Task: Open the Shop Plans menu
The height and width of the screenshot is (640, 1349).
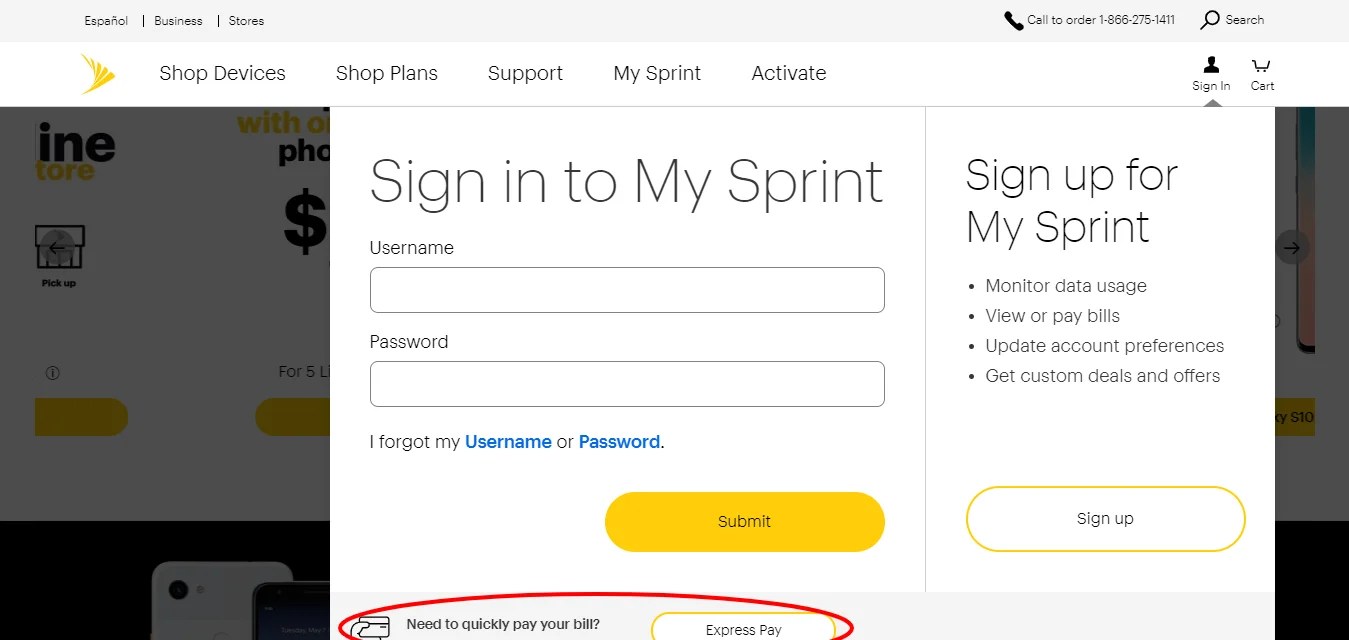Action: point(387,73)
